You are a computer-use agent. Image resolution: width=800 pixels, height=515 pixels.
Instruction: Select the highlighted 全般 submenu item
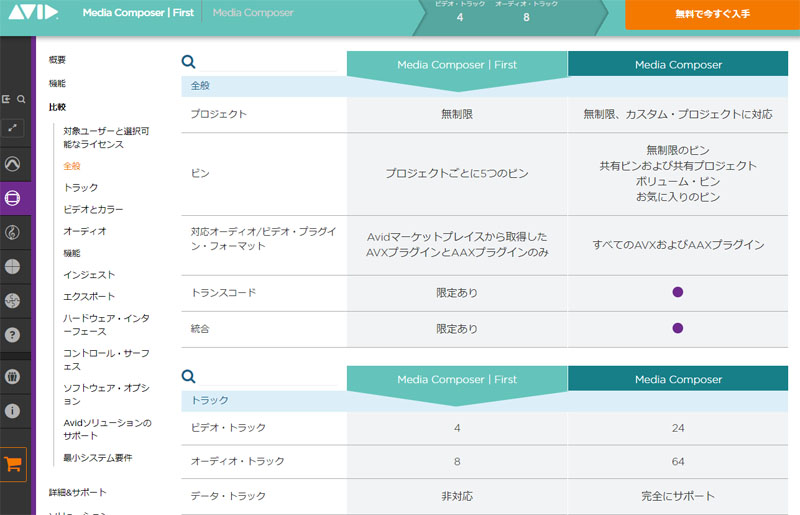point(72,166)
